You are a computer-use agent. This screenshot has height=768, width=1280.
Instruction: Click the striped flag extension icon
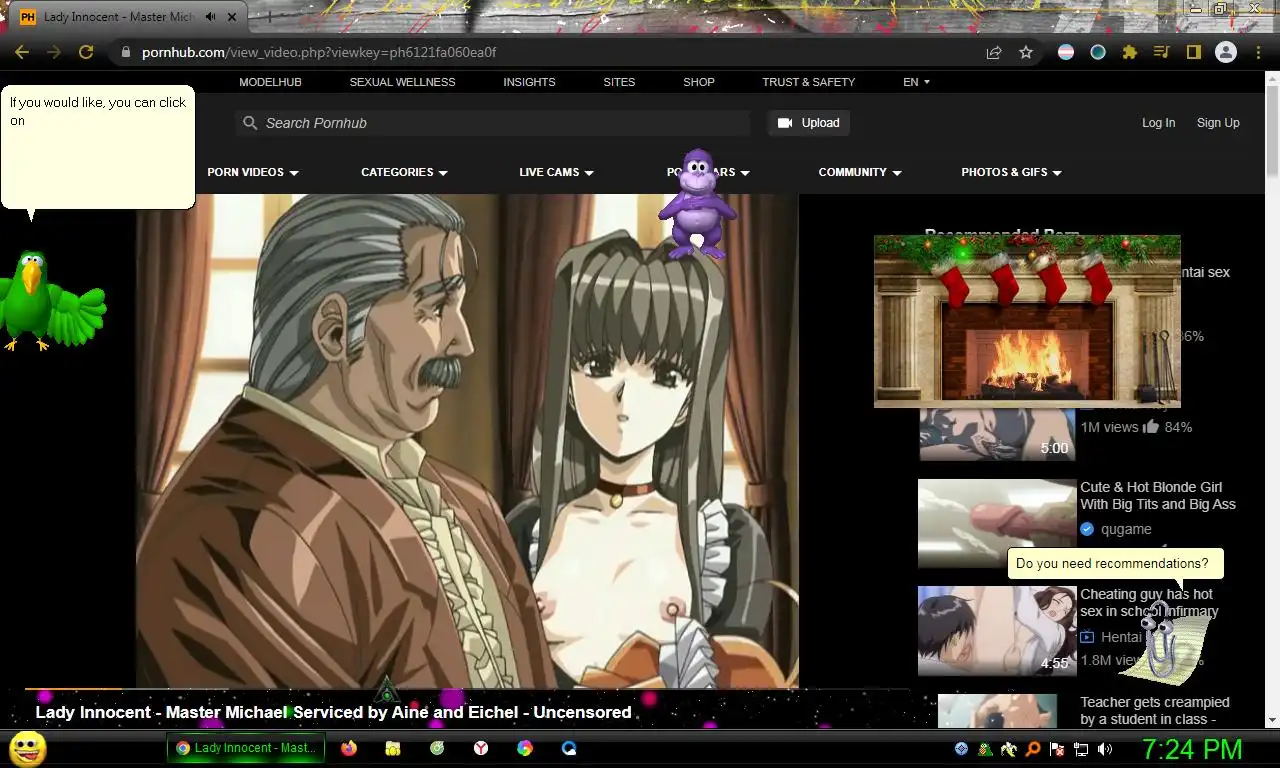coord(1066,52)
